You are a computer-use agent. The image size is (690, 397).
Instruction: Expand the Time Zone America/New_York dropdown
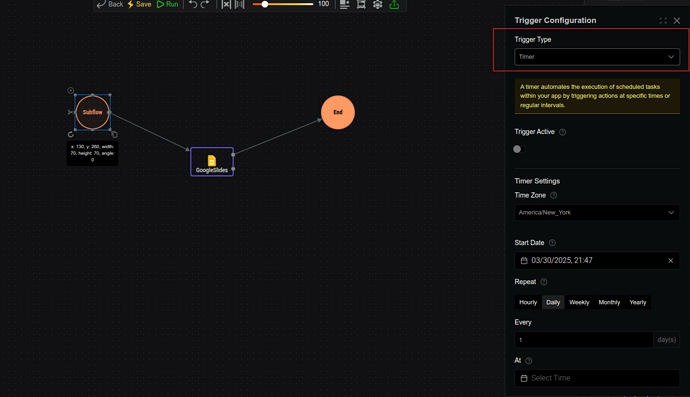[x=597, y=213]
